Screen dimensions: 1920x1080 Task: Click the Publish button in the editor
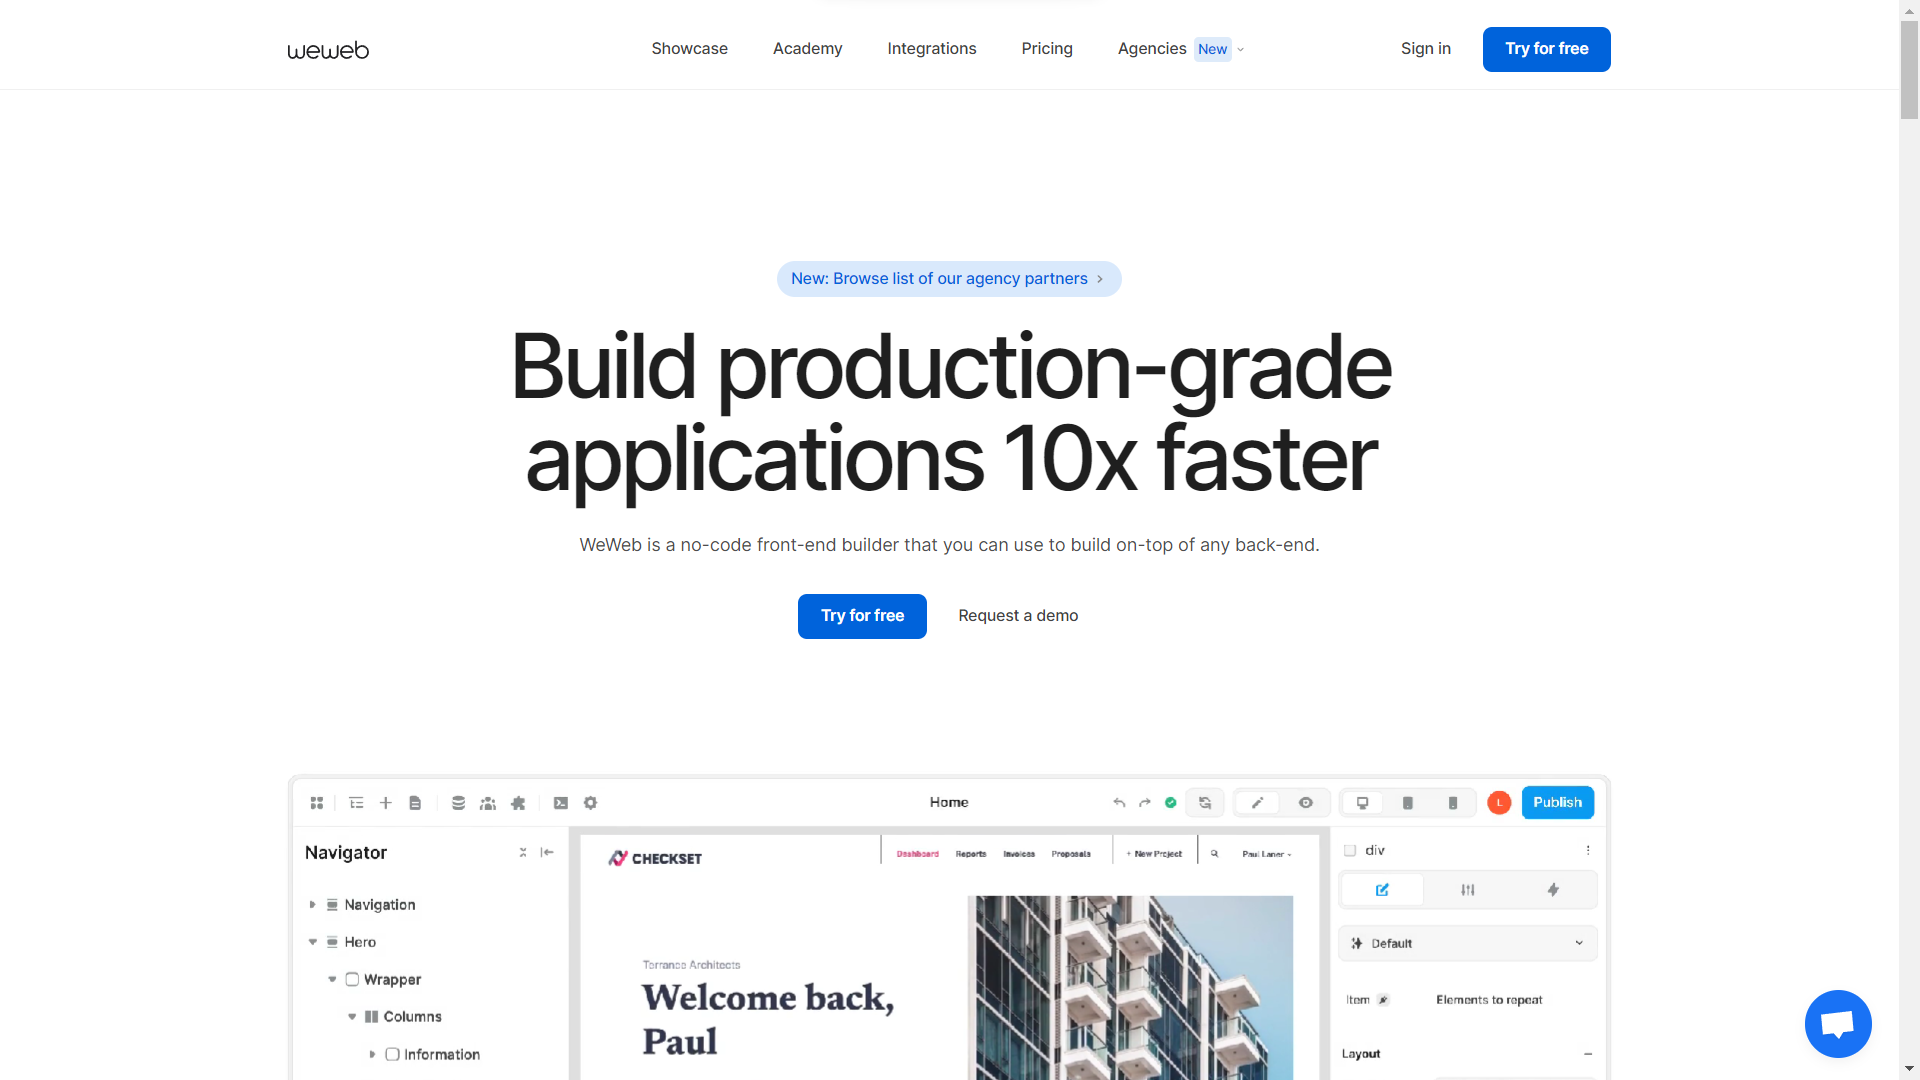click(x=1557, y=802)
